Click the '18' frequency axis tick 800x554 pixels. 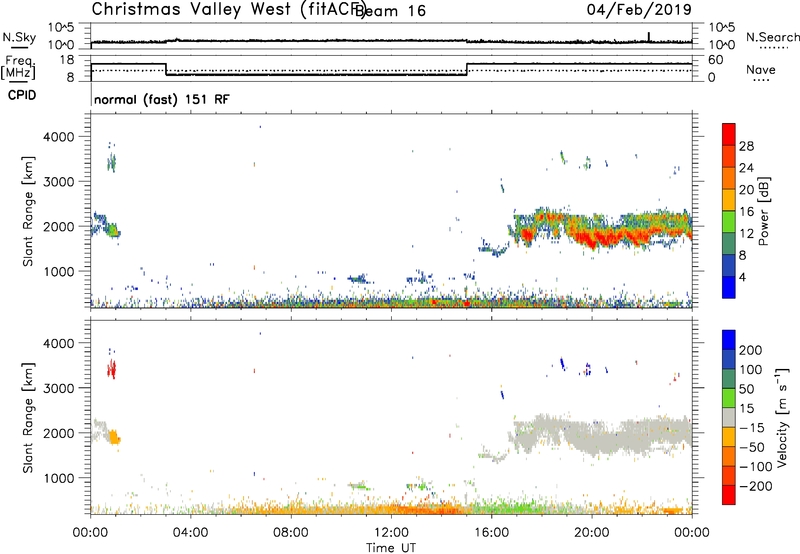click(x=67, y=60)
